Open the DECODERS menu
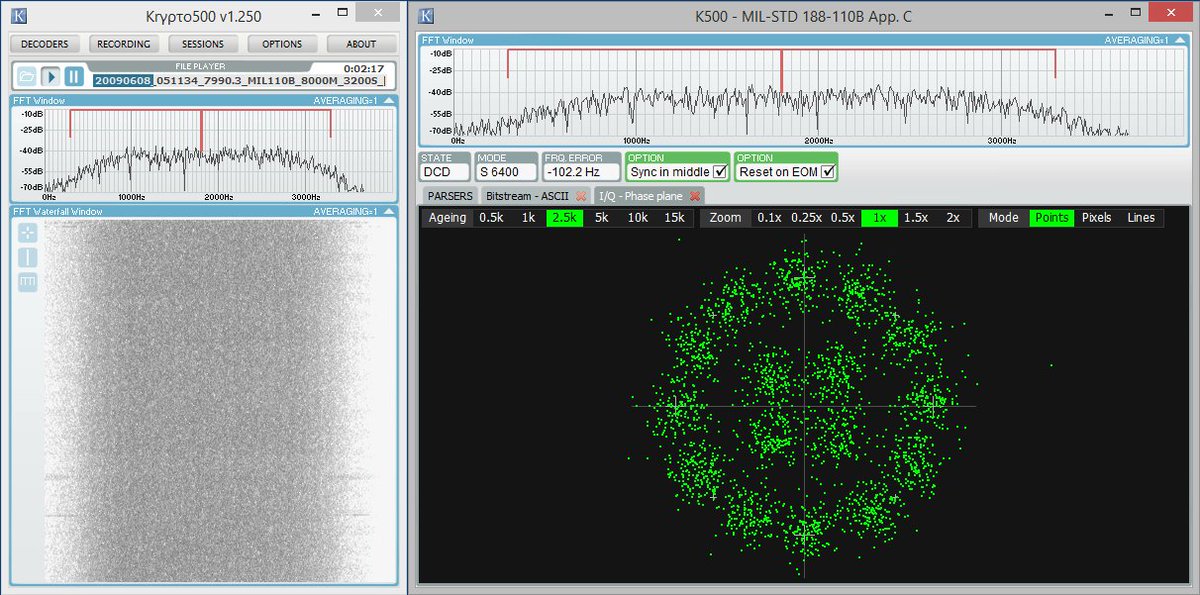This screenshot has width=1200, height=595. [45, 43]
